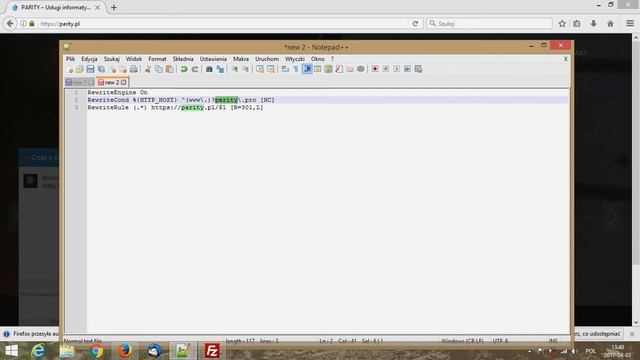Click the Close document toolbar icon
640x360 pixels.
[113, 69]
